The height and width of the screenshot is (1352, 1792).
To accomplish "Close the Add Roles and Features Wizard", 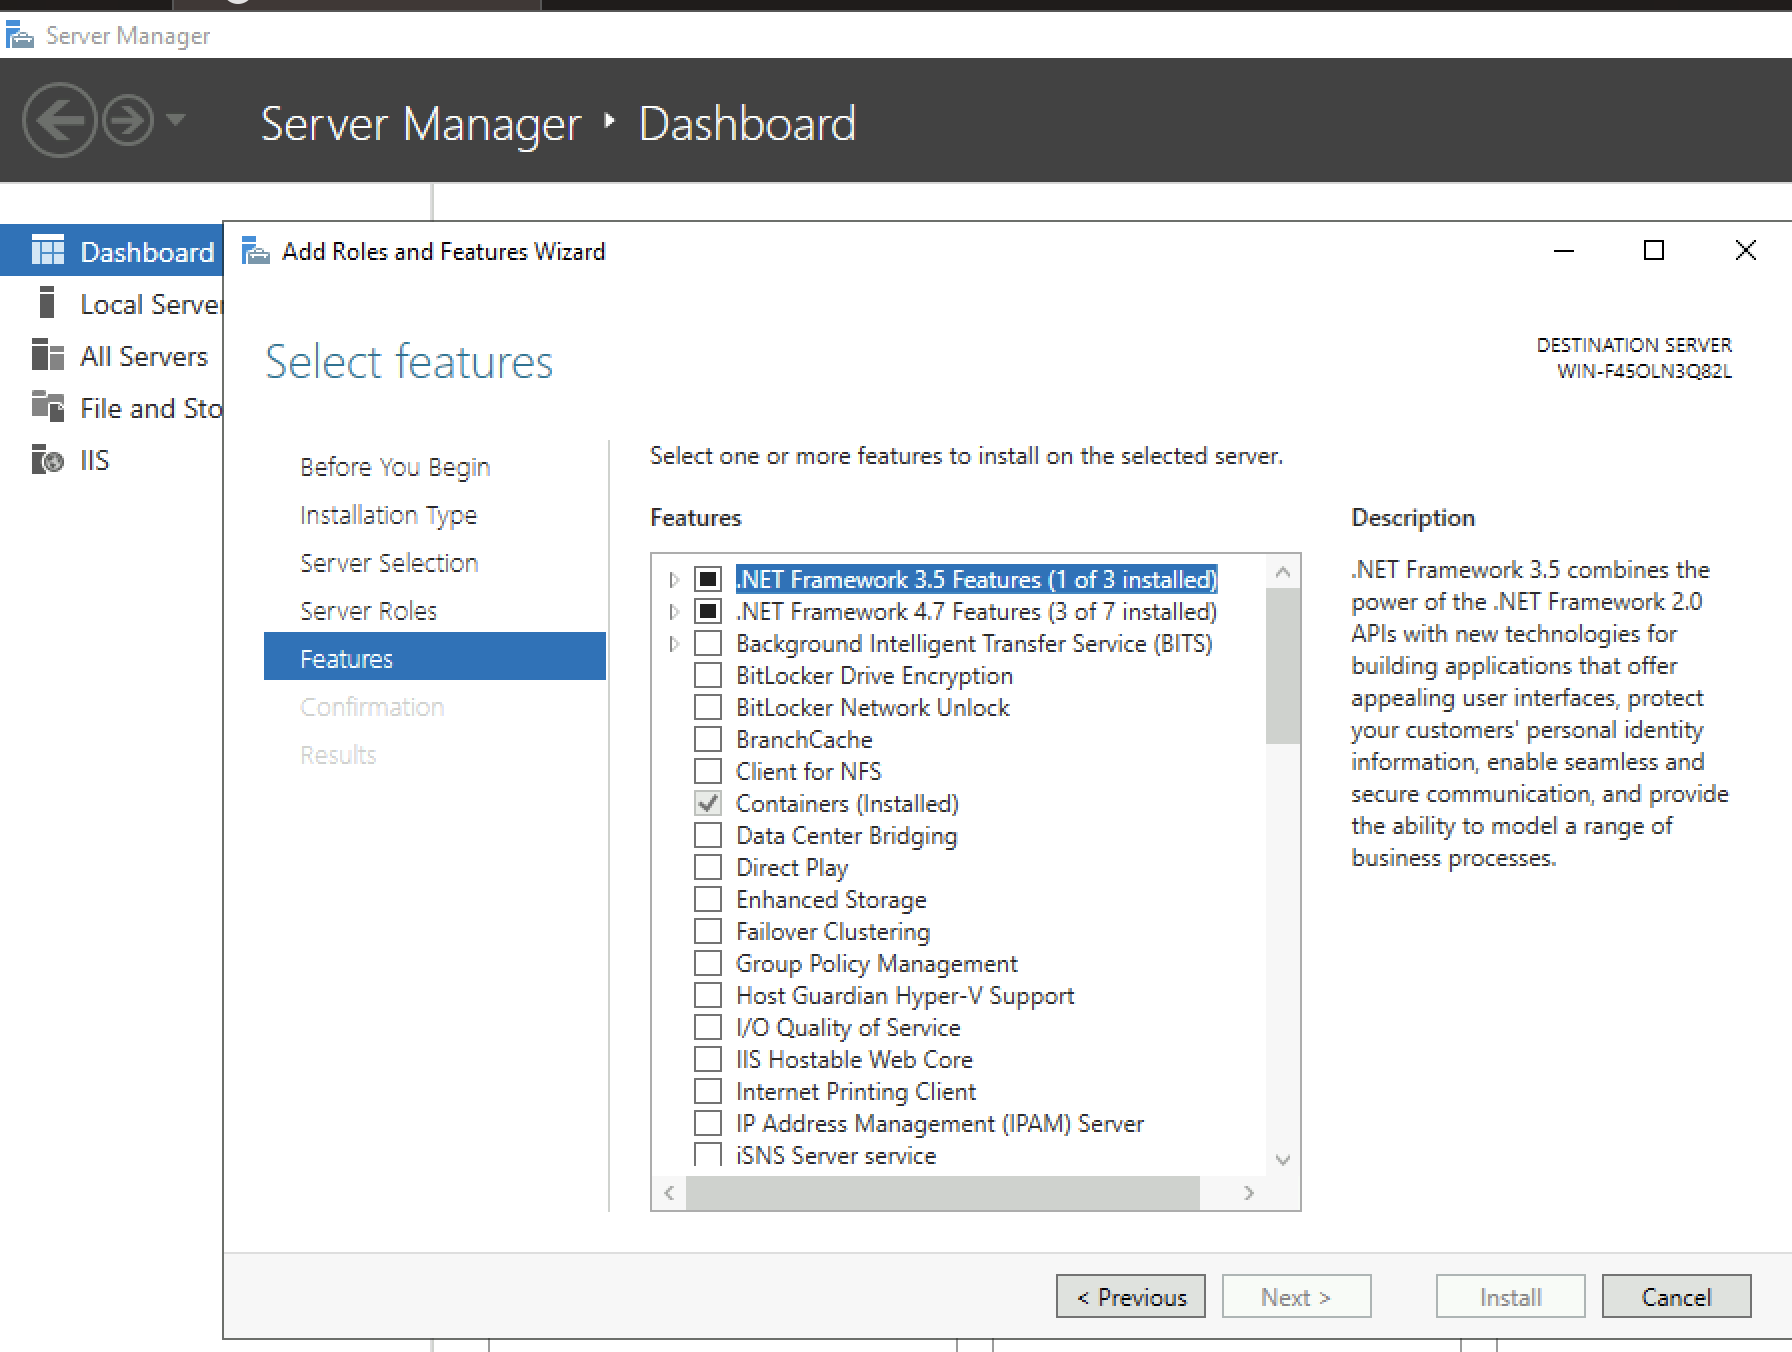I will (x=1745, y=250).
